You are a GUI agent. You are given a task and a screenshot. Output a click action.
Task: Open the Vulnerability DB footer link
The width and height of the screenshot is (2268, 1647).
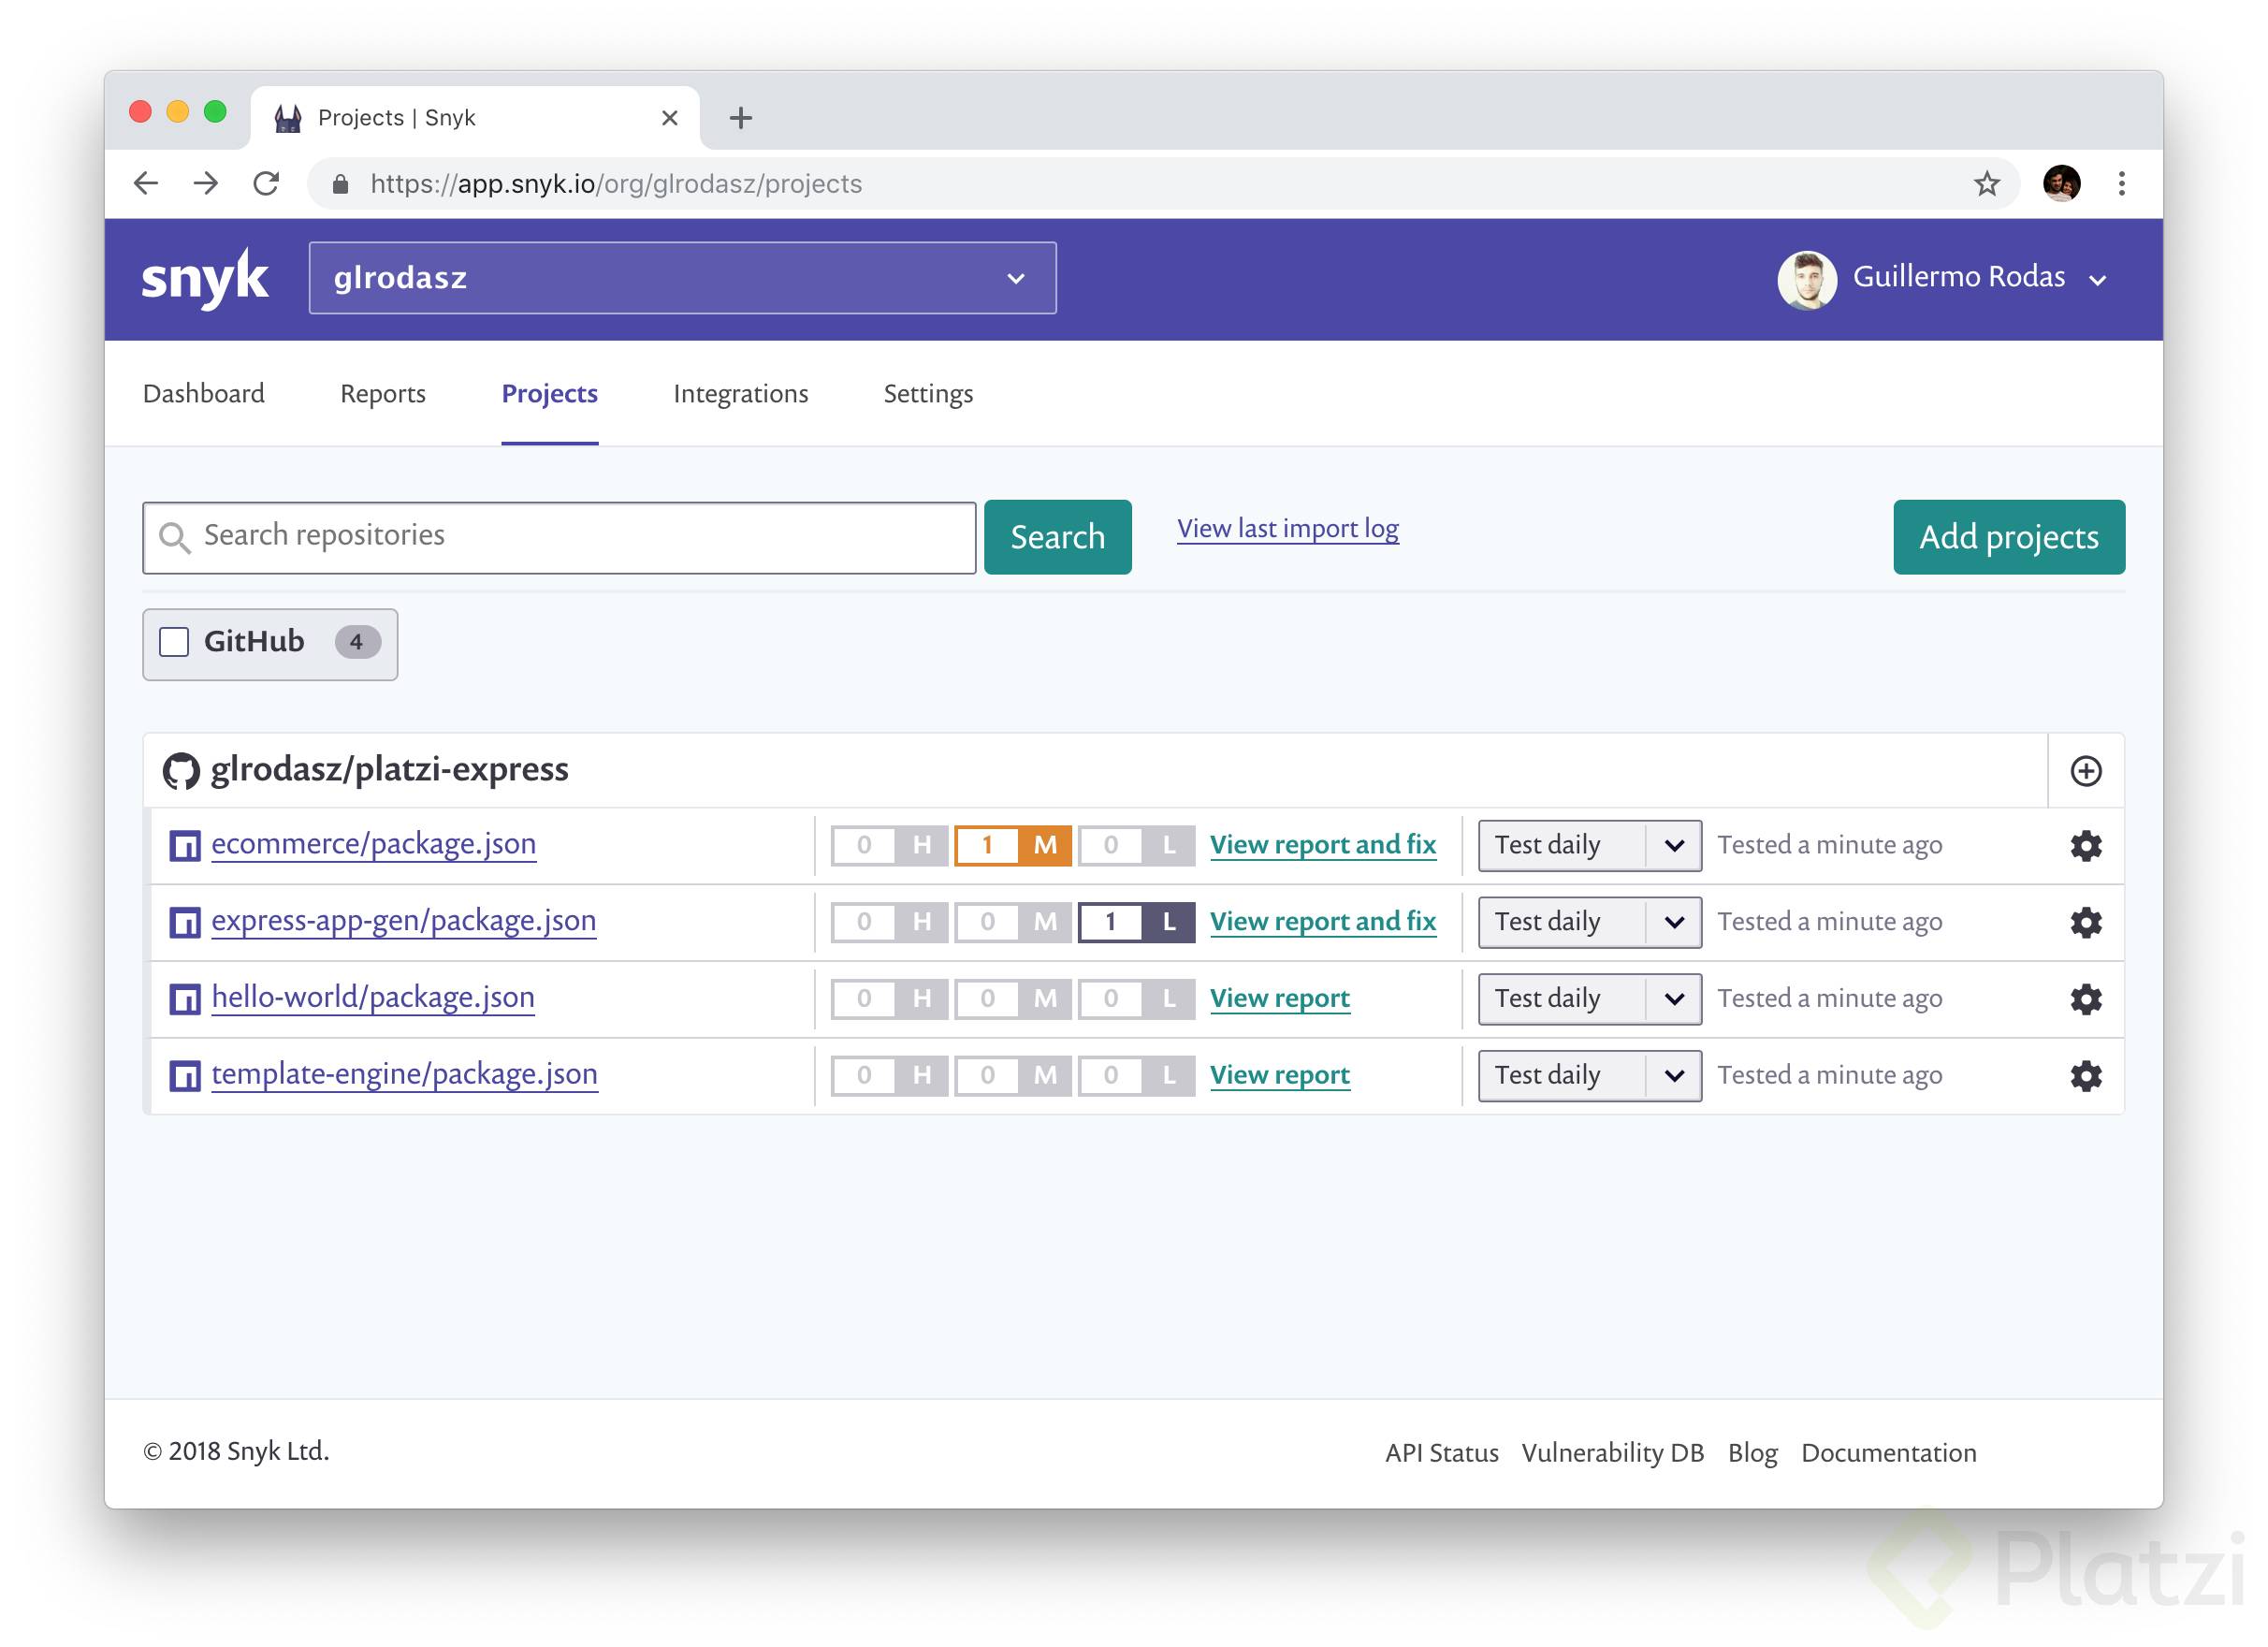click(1612, 1453)
